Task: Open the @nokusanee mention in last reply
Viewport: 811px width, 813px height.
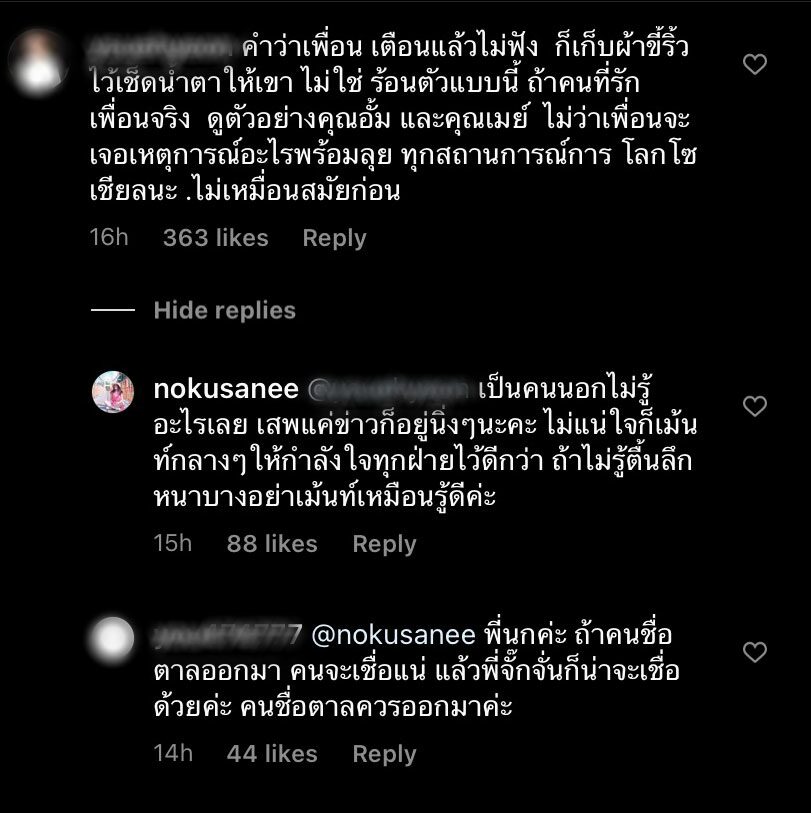Action: click(x=393, y=635)
